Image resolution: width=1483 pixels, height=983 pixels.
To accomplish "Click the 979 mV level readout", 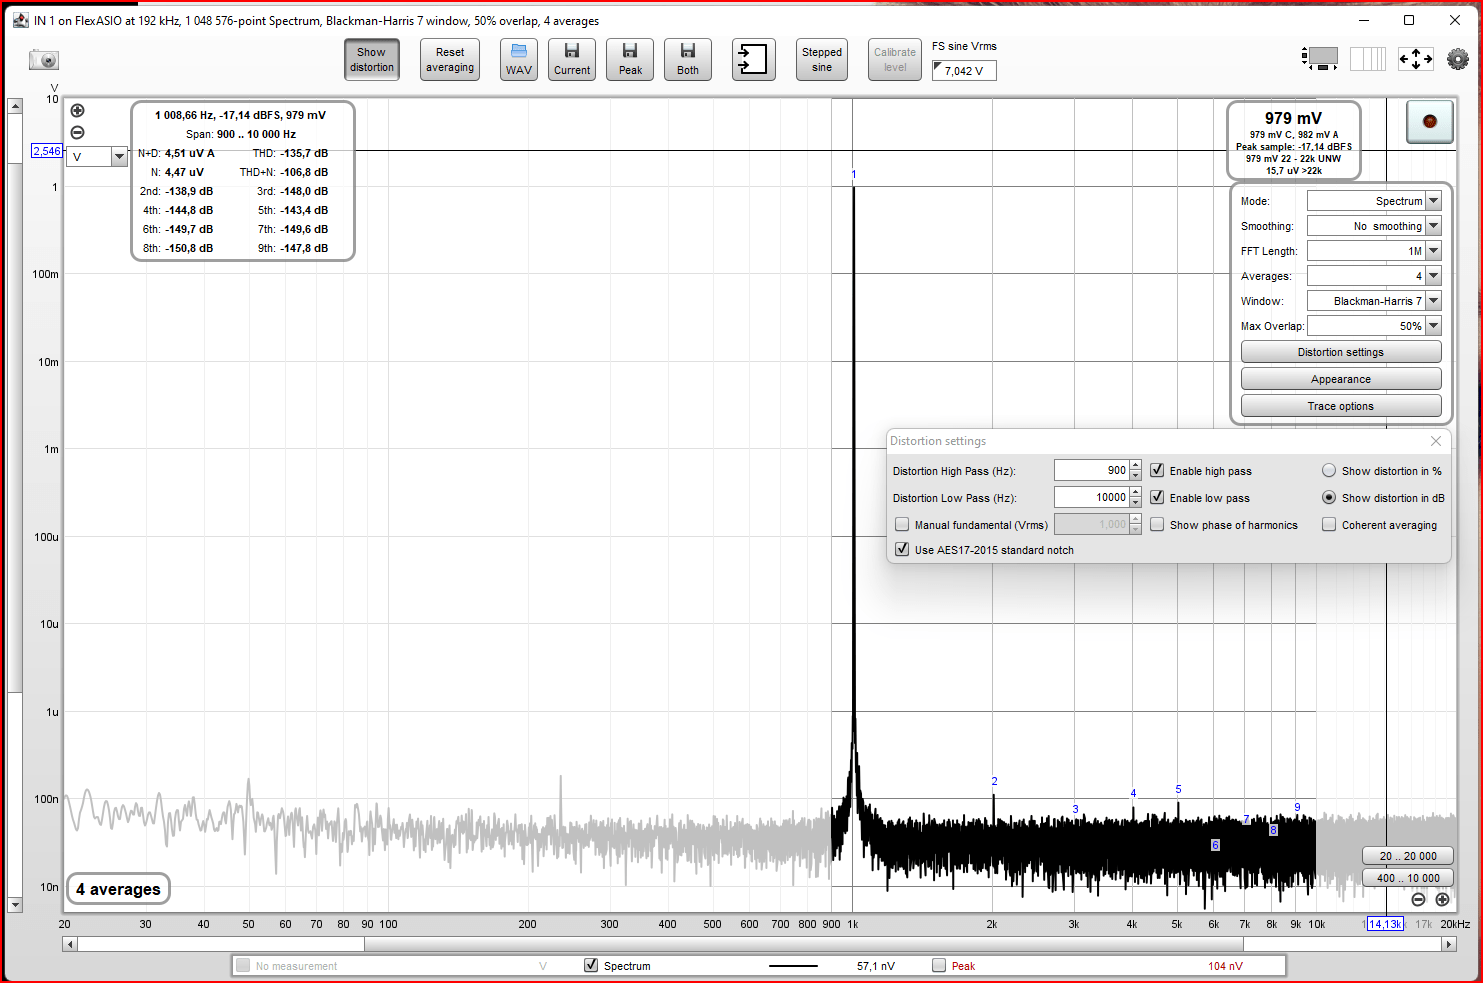I will tap(1293, 118).
